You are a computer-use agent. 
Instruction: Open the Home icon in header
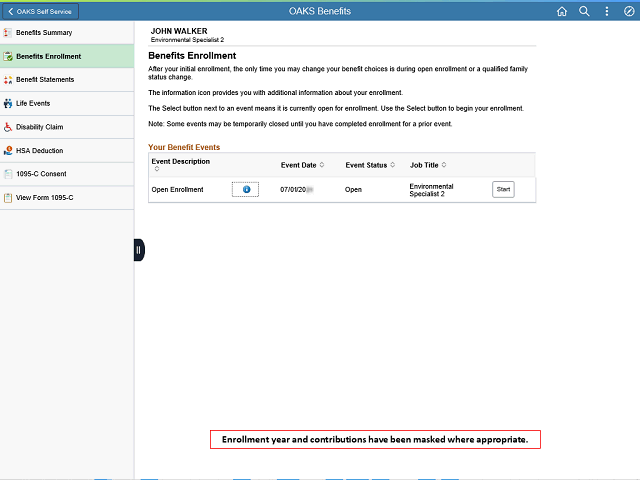click(x=562, y=11)
